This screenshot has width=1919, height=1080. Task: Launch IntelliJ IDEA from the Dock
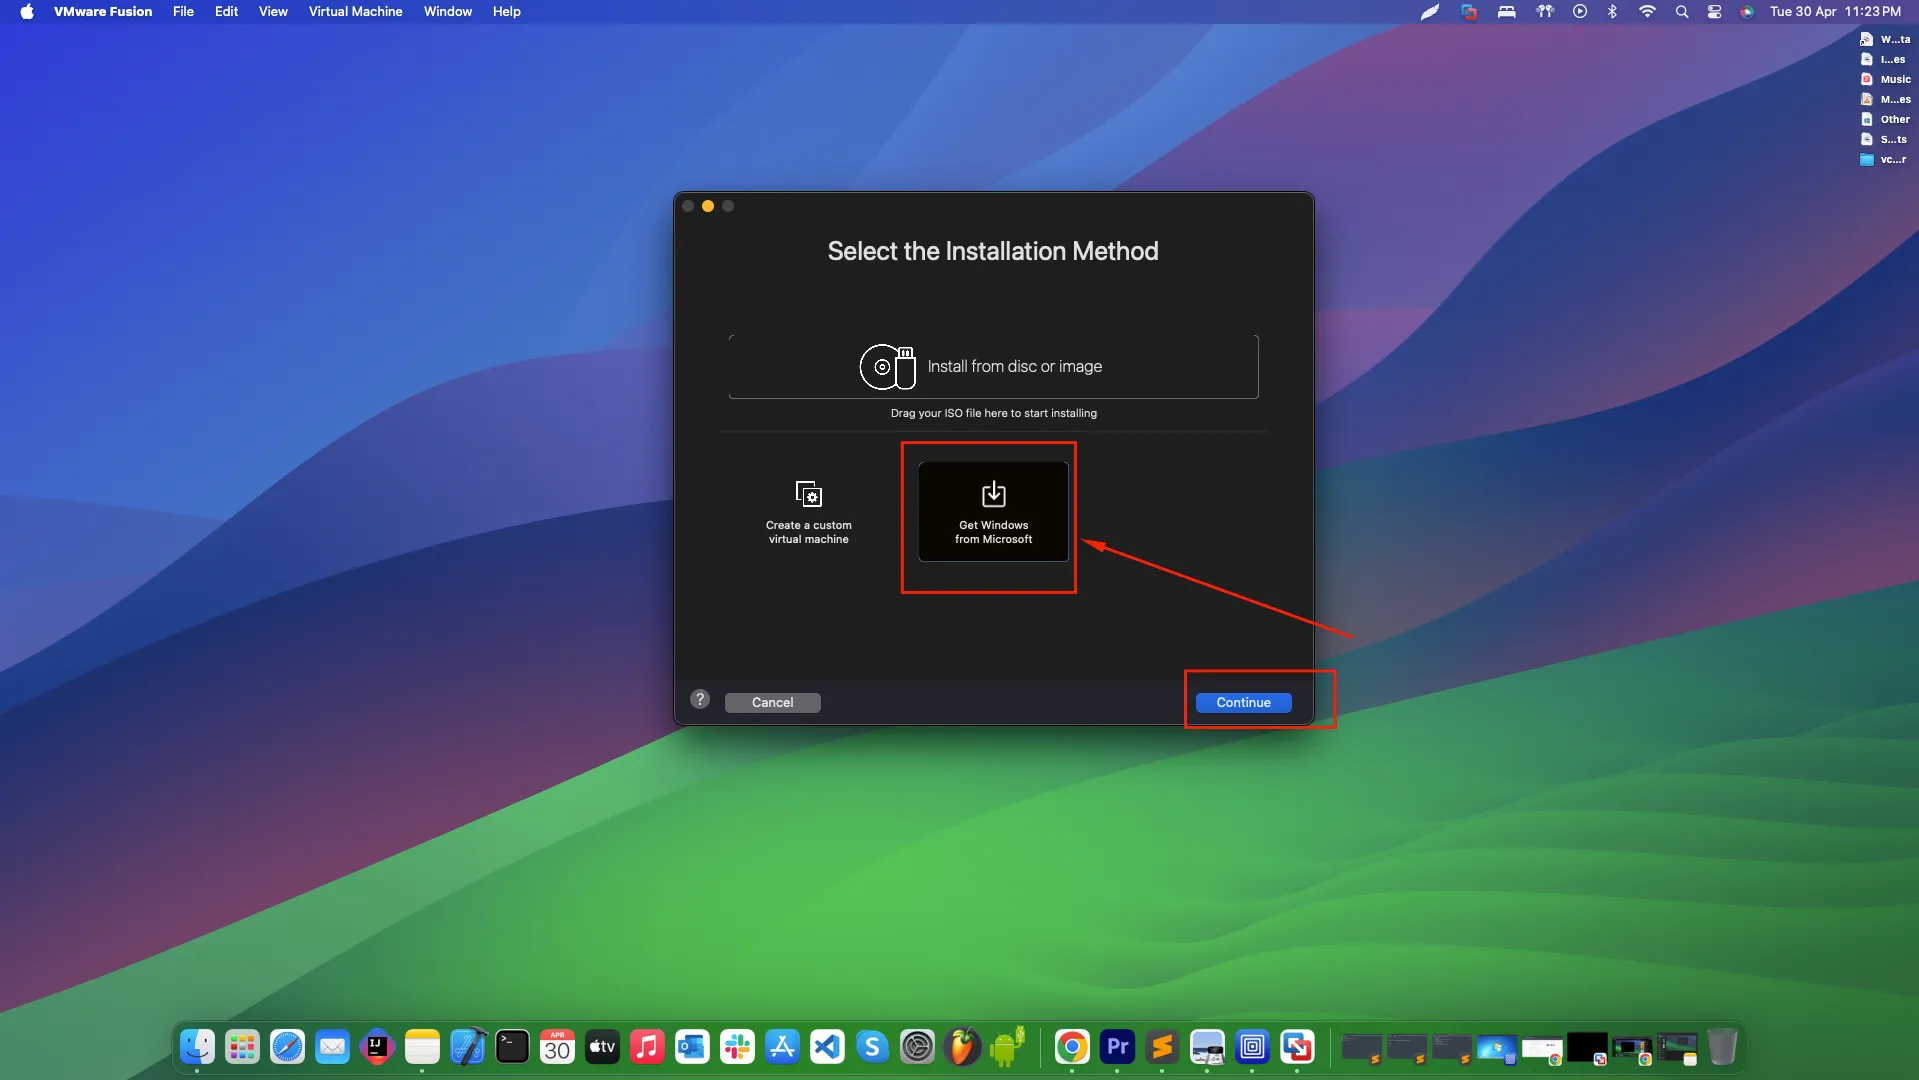click(x=377, y=1047)
